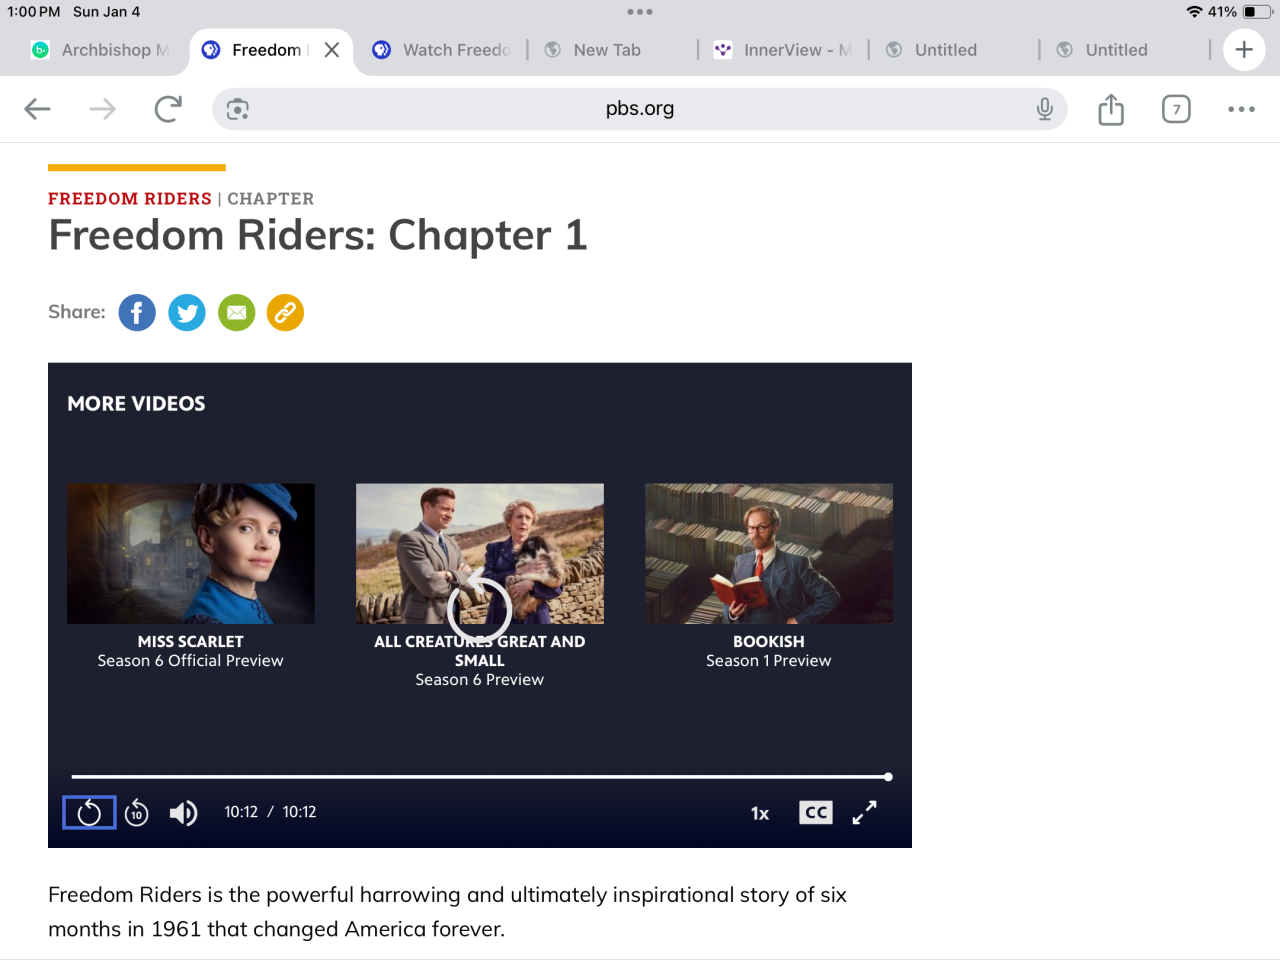This screenshot has width=1280, height=960.
Task: Click the CHAPTER category label
Action: click(x=270, y=199)
